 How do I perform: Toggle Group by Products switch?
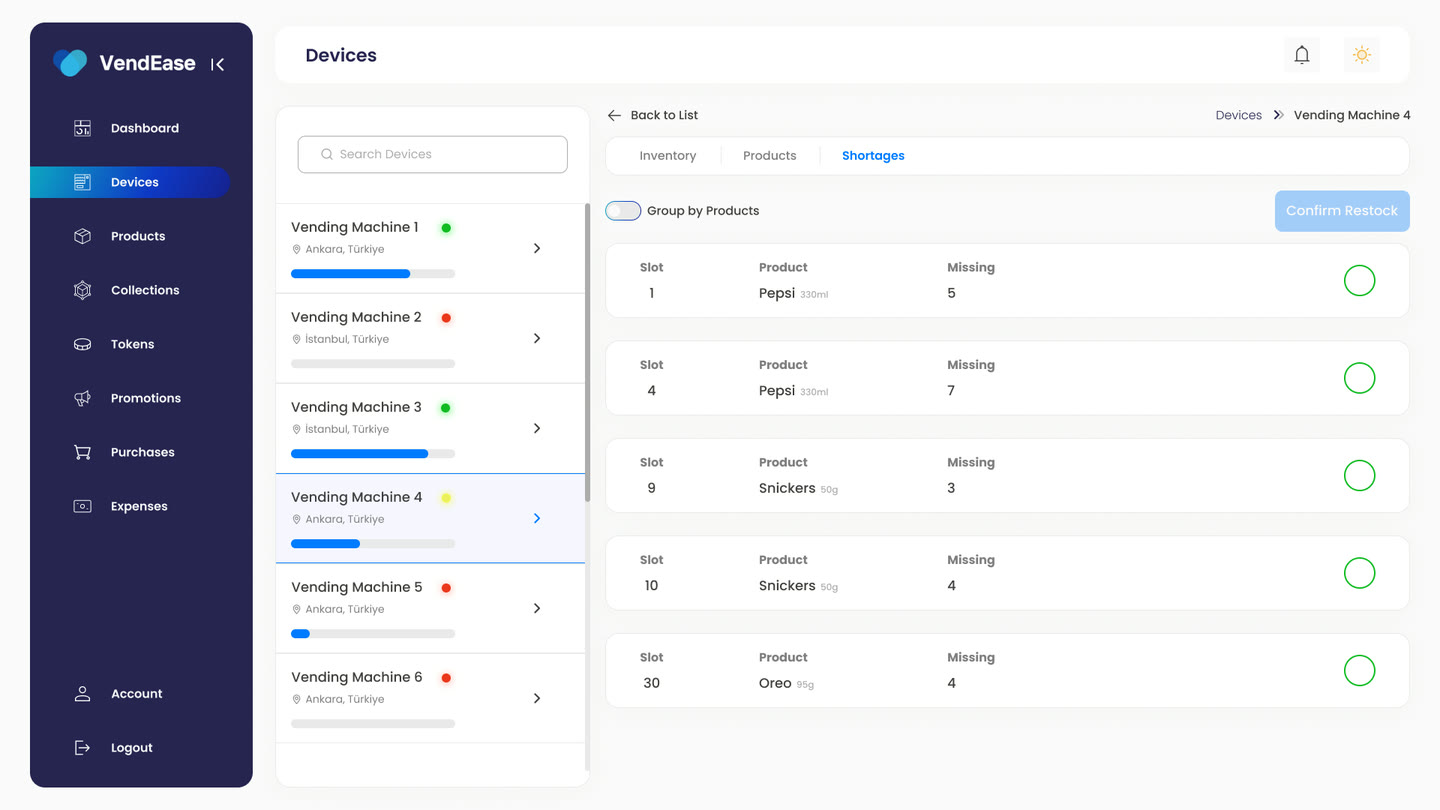point(623,211)
